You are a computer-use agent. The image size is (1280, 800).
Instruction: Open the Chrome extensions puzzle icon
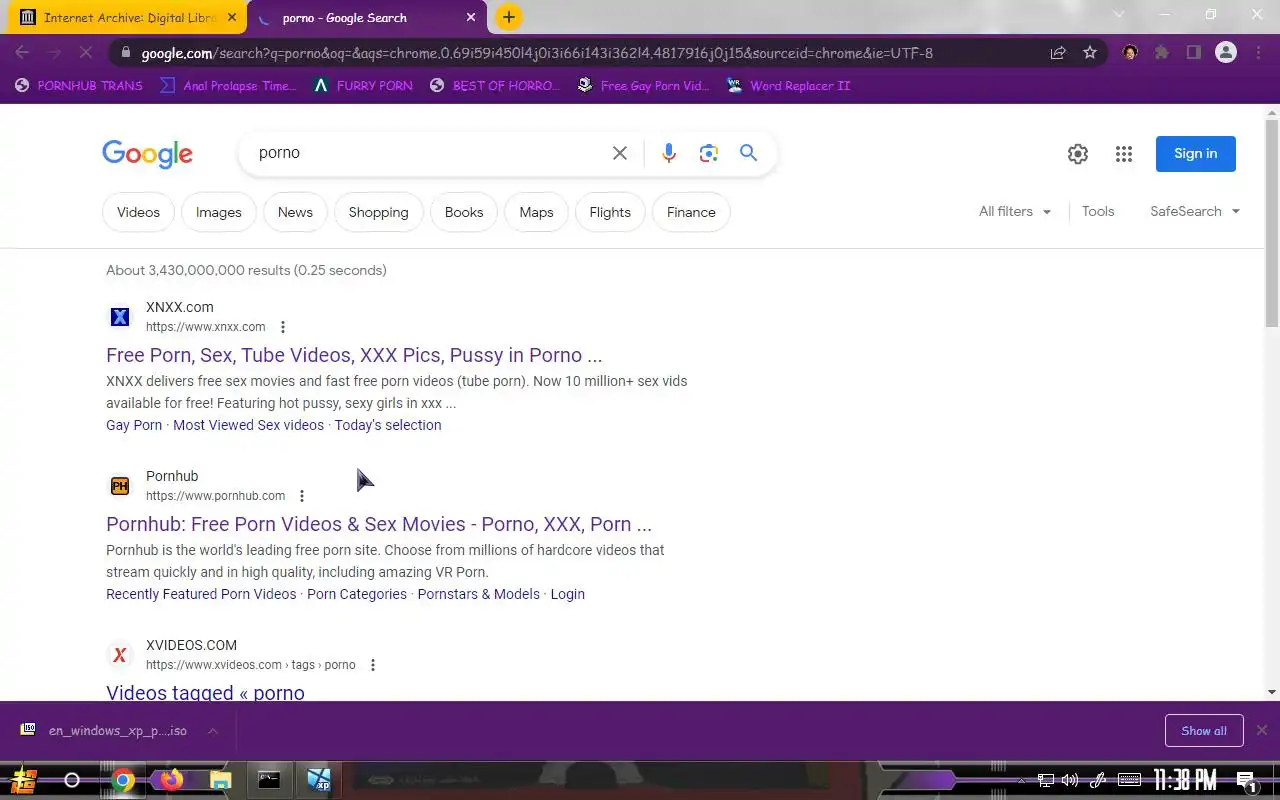pos(1162,53)
